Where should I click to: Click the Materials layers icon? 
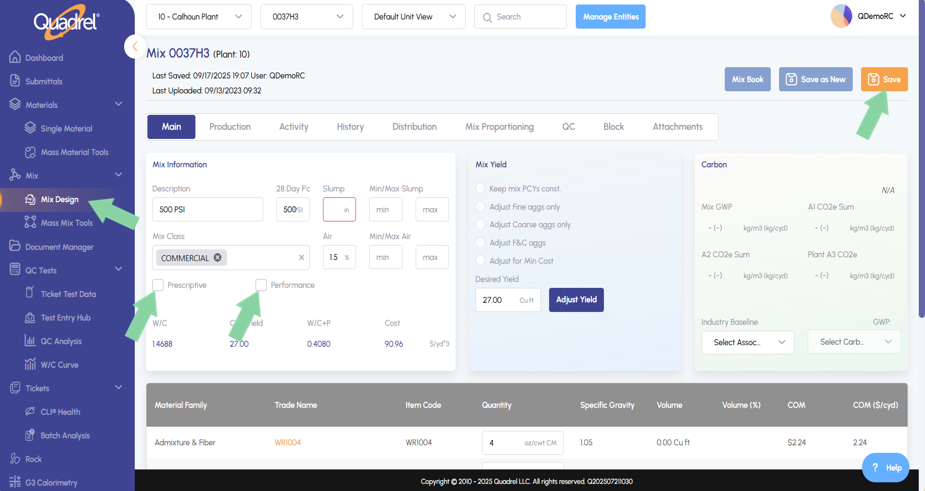(x=15, y=104)
